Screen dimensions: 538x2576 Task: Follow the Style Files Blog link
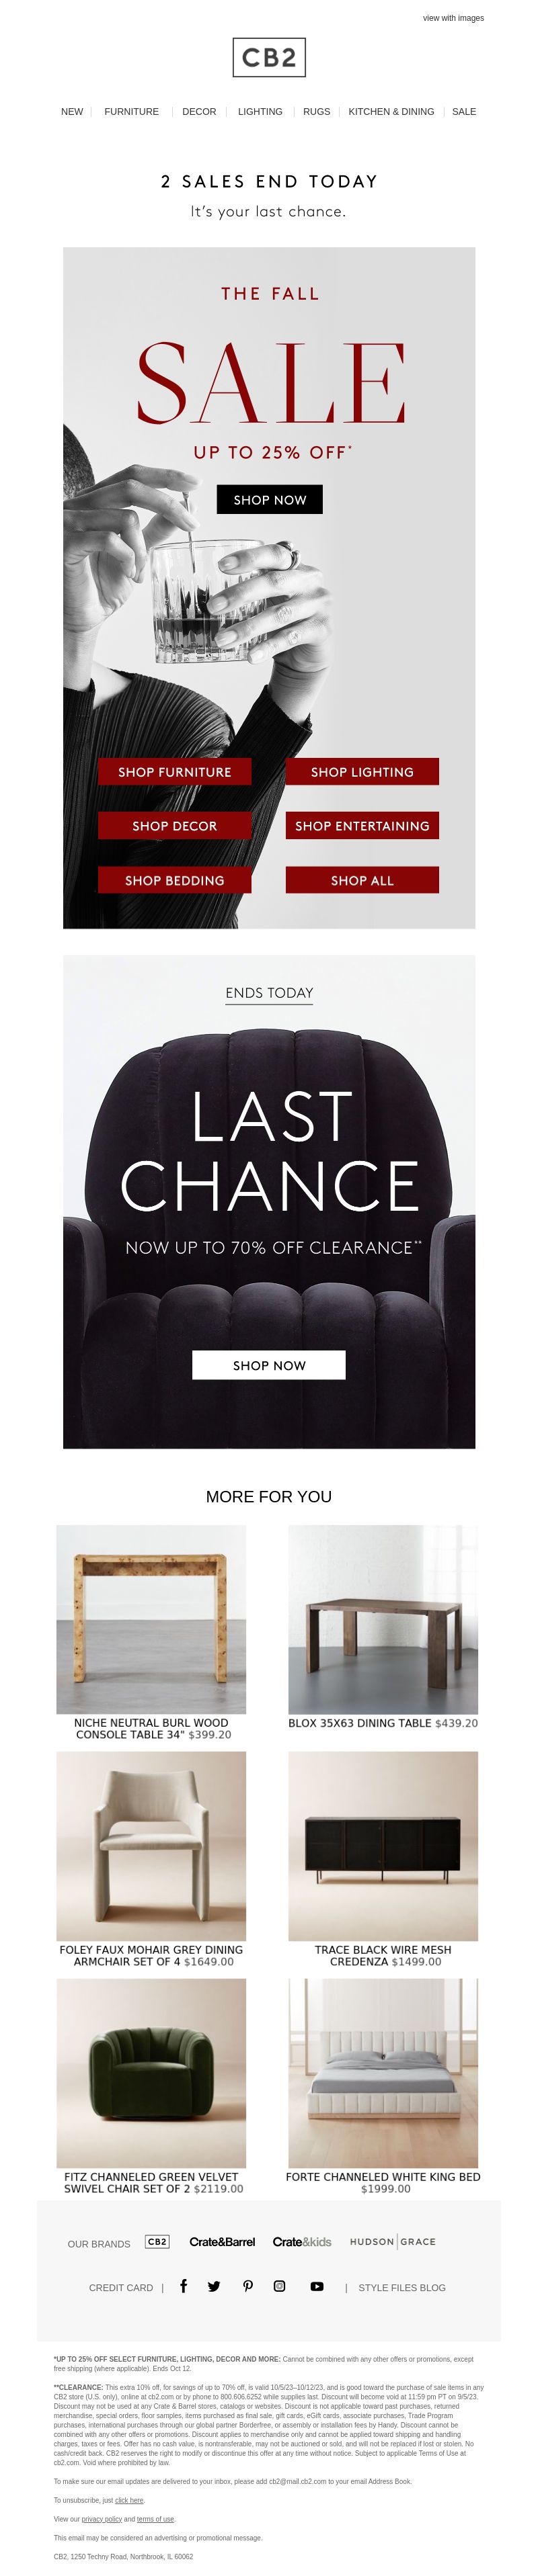pos(402,2287)
